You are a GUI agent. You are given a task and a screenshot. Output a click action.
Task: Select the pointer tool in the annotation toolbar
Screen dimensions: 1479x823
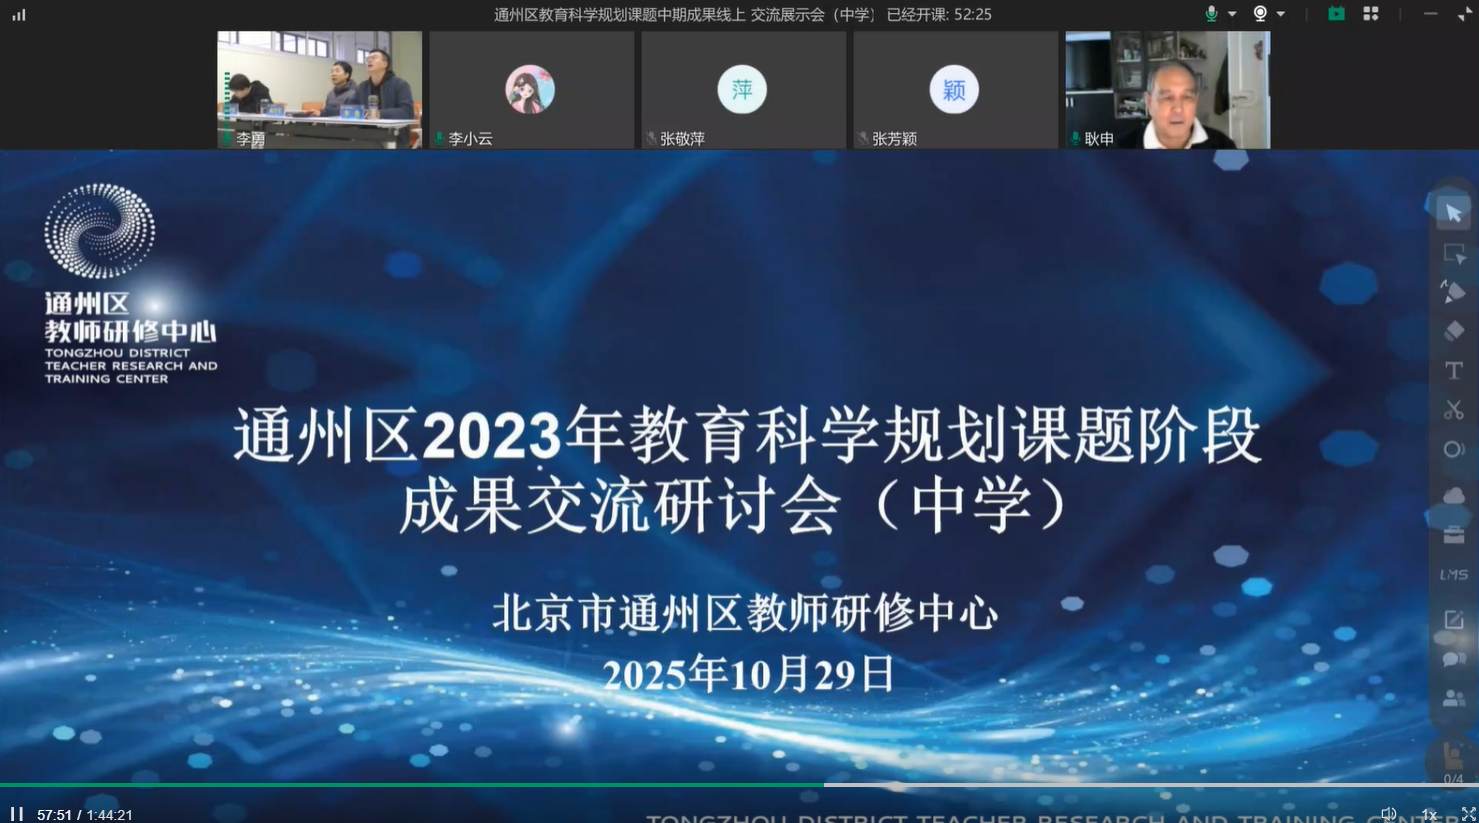1453,211
